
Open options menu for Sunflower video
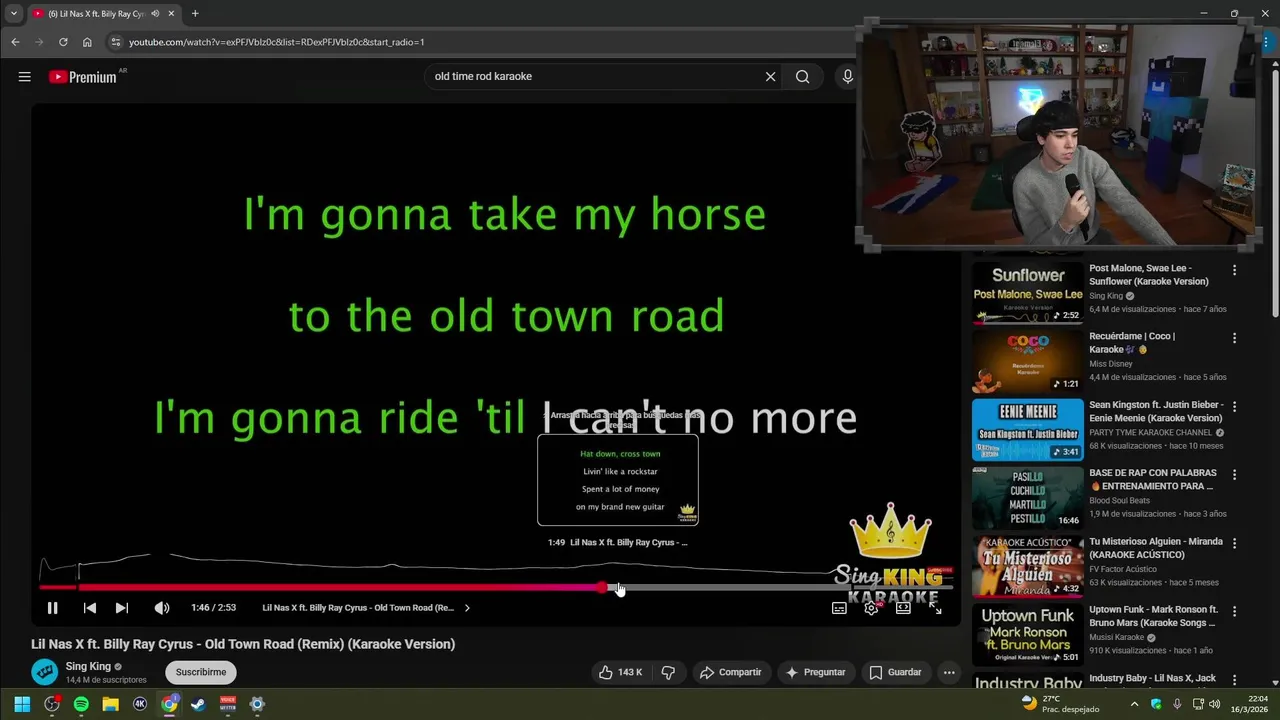(1234, 271)
